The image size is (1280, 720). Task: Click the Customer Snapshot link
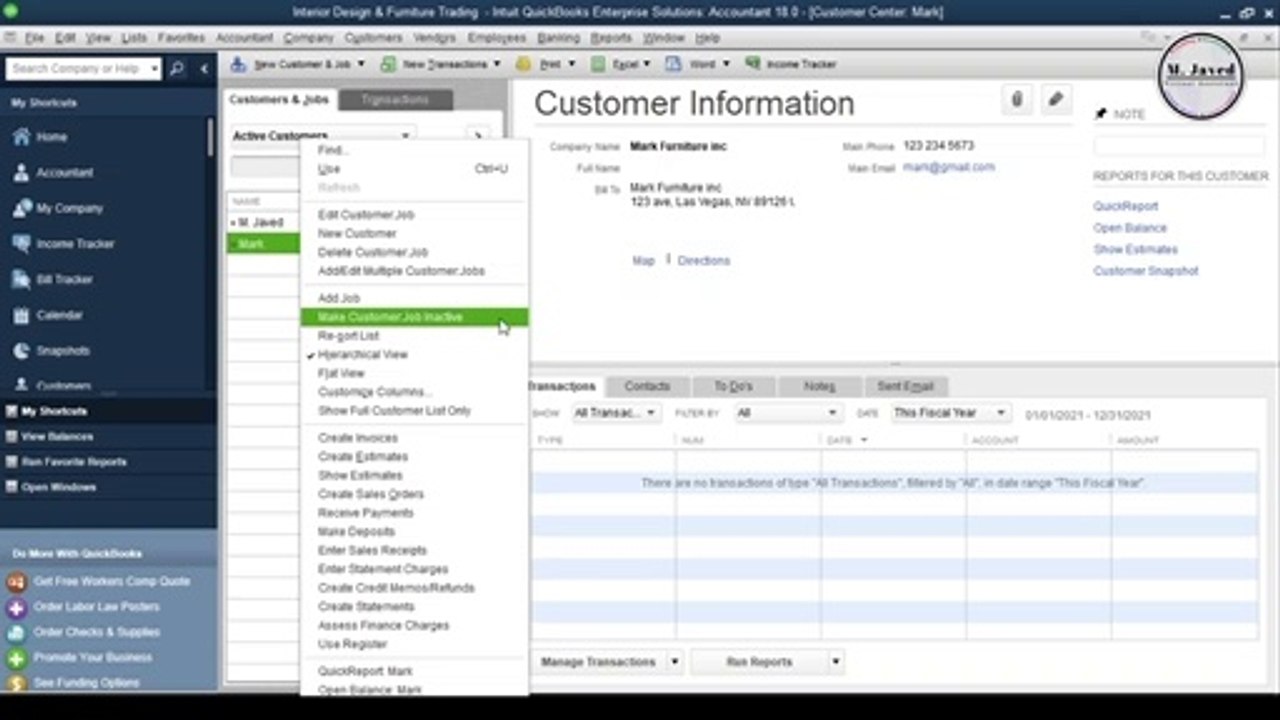[1146, 271]
